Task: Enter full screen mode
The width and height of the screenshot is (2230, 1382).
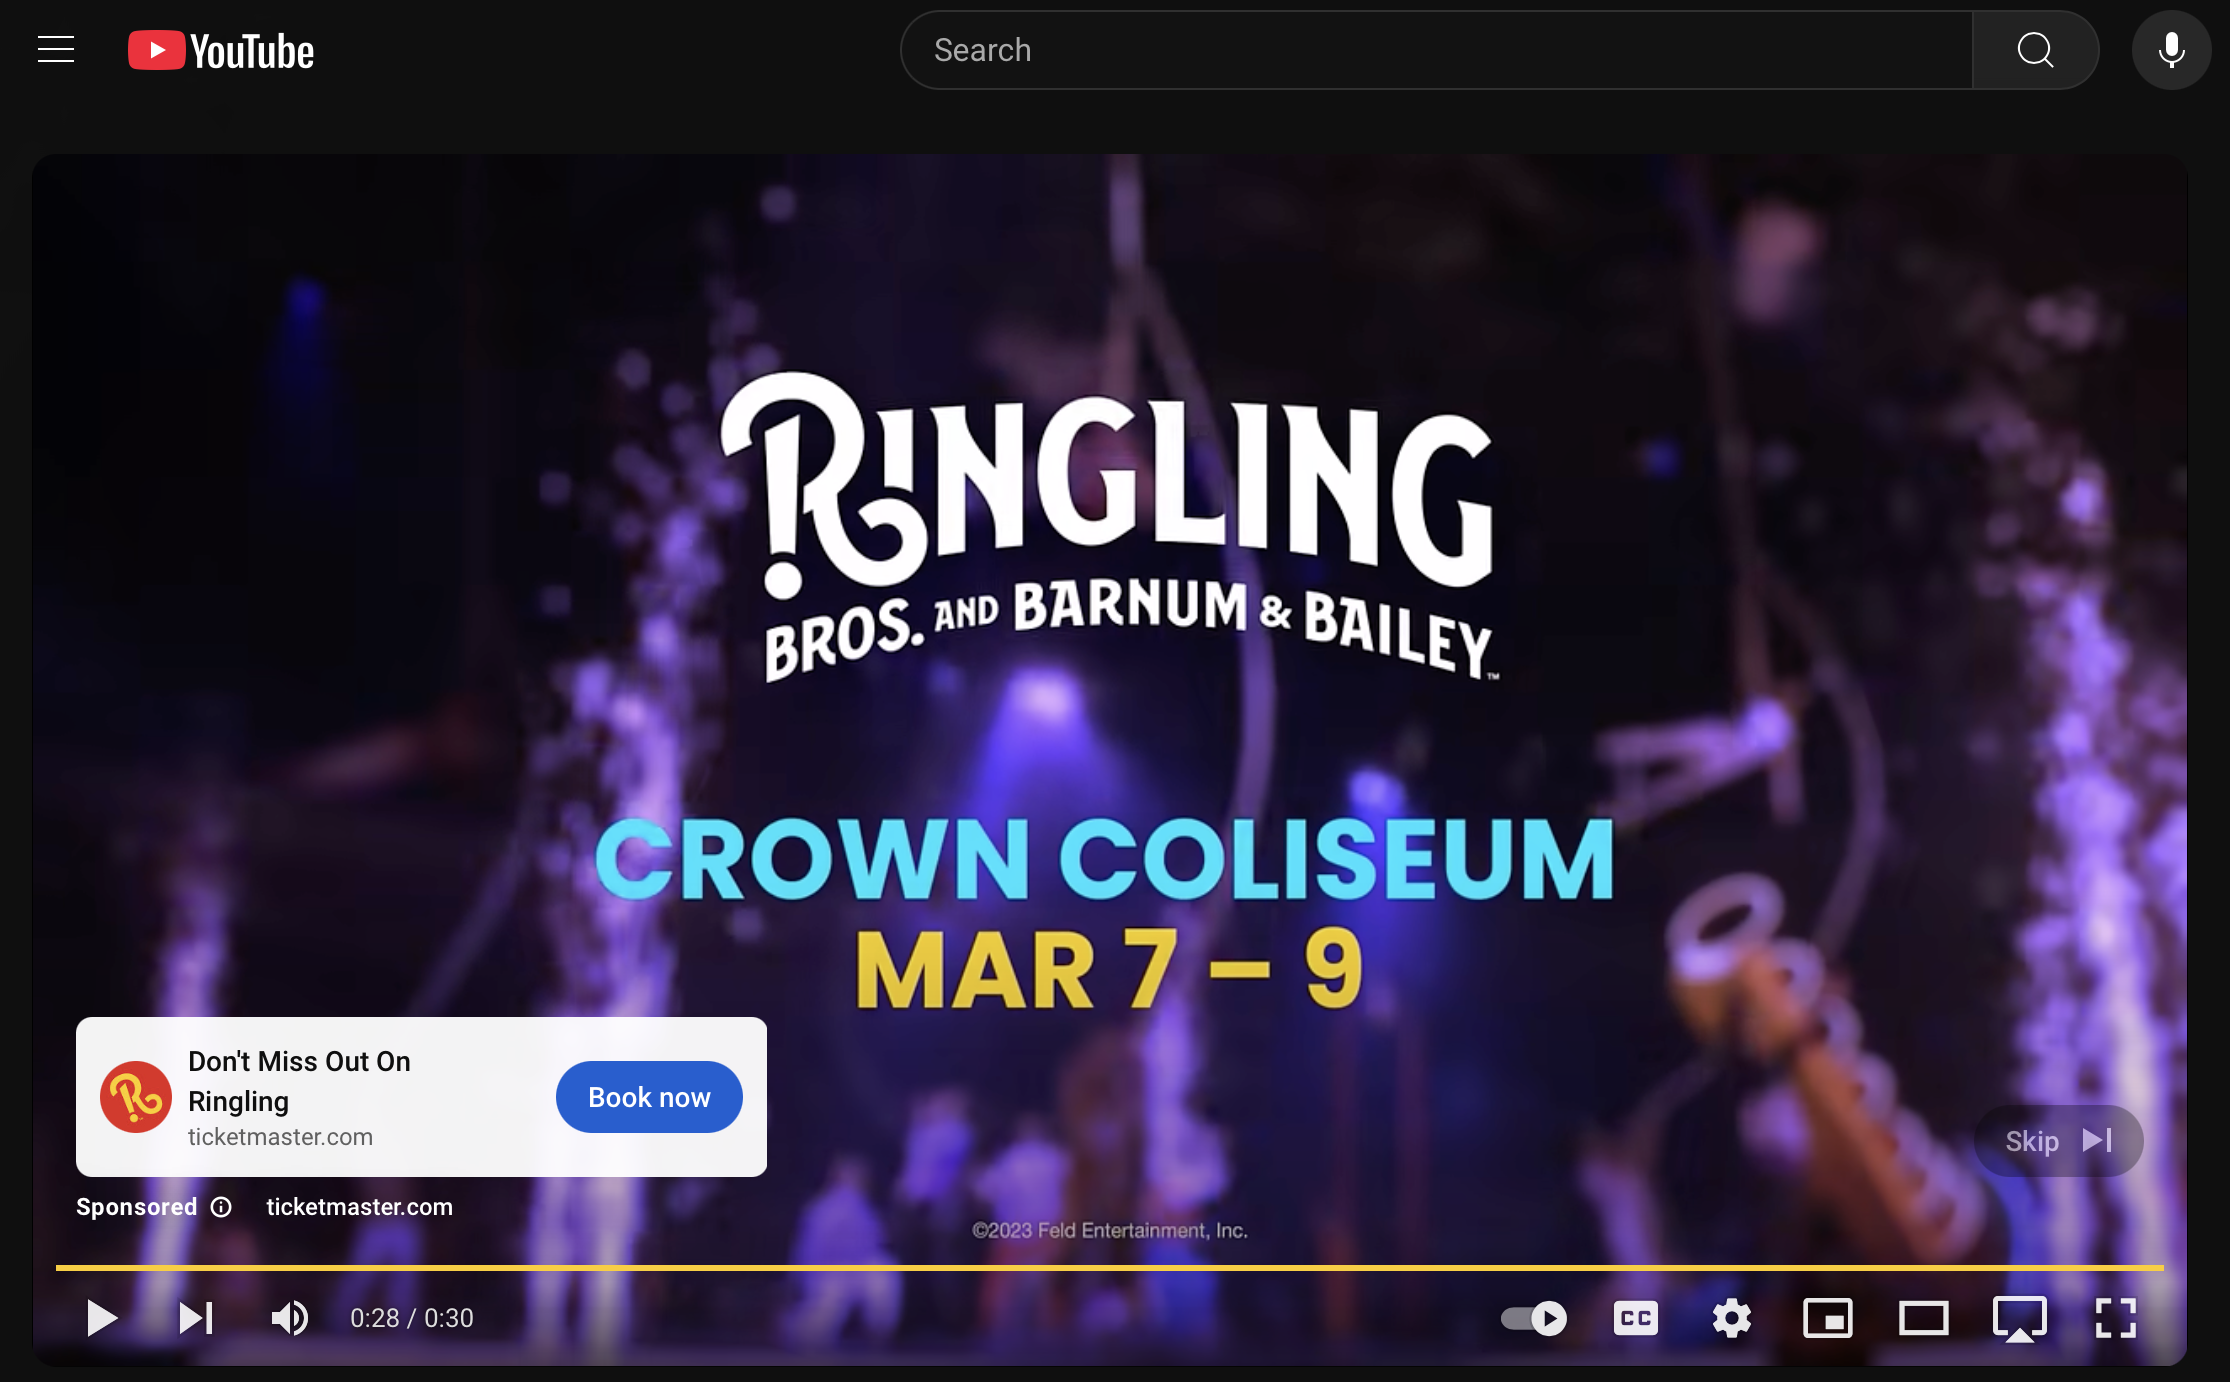Action: (2116, 1318)
